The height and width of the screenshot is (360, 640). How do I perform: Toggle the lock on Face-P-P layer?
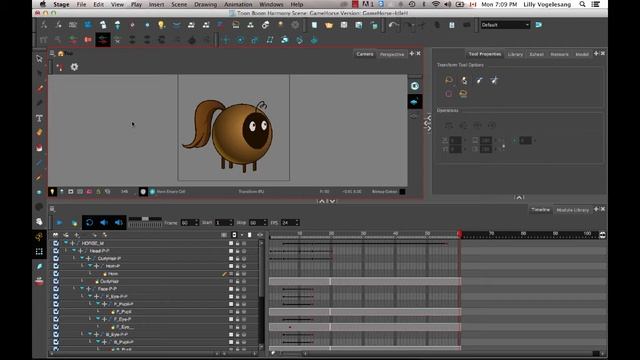click(238, 289)
